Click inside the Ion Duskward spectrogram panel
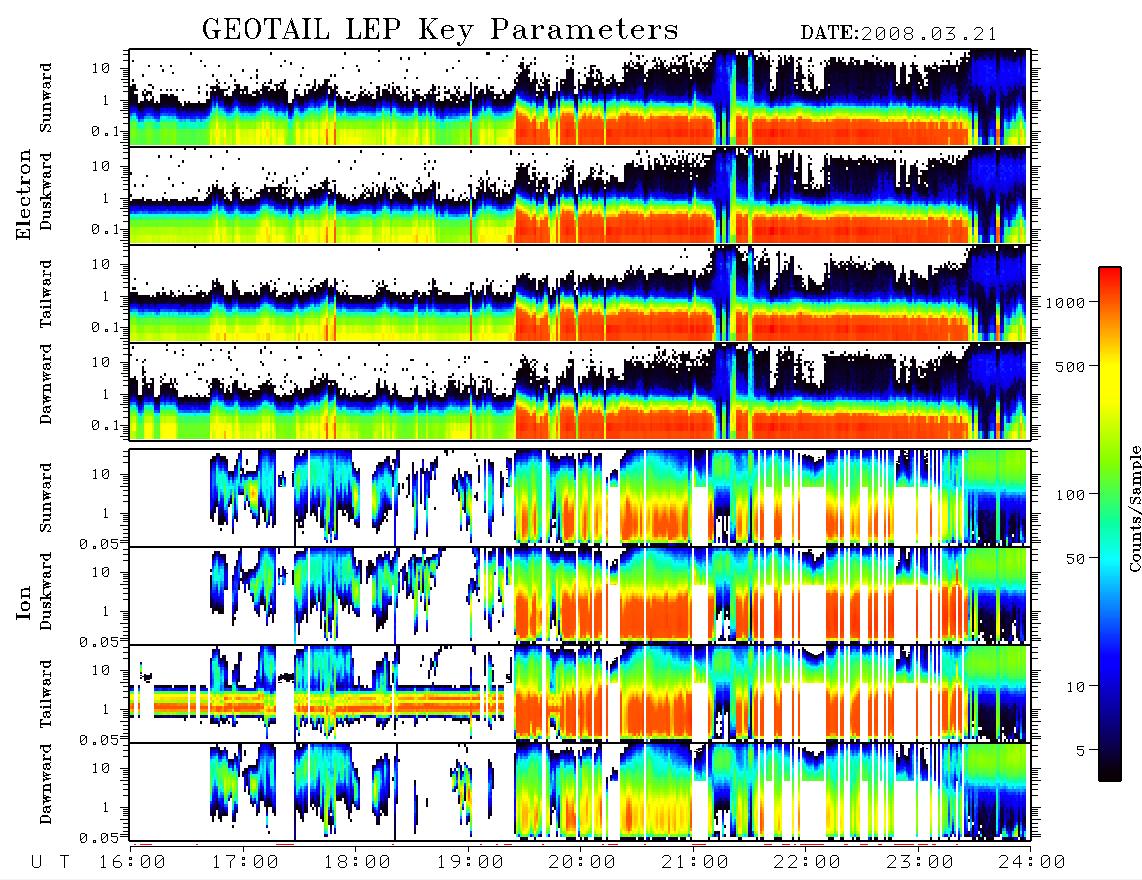Image resolution: width=1142 pixels, height=880 pixels. [x=580, y=595]
